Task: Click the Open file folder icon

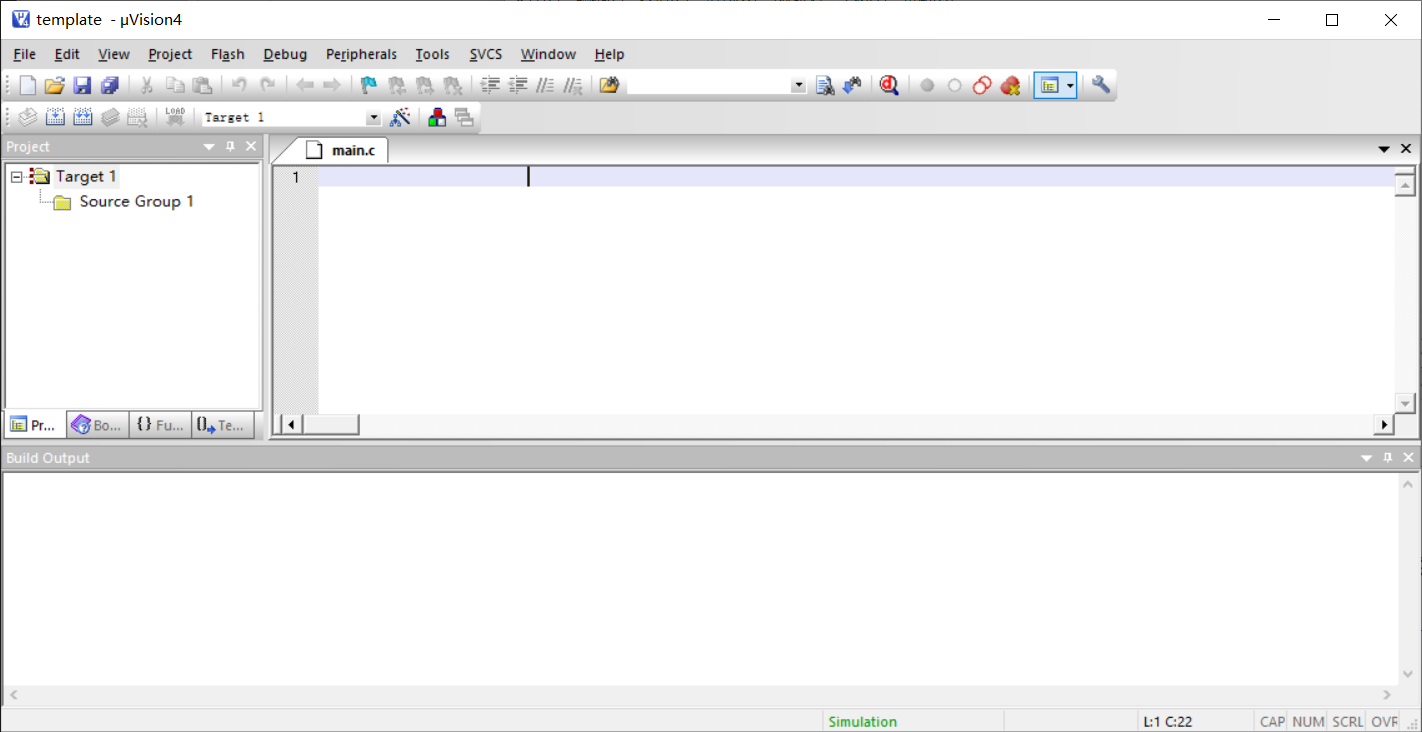Action: pyautogui.click(x=55, y=86)
